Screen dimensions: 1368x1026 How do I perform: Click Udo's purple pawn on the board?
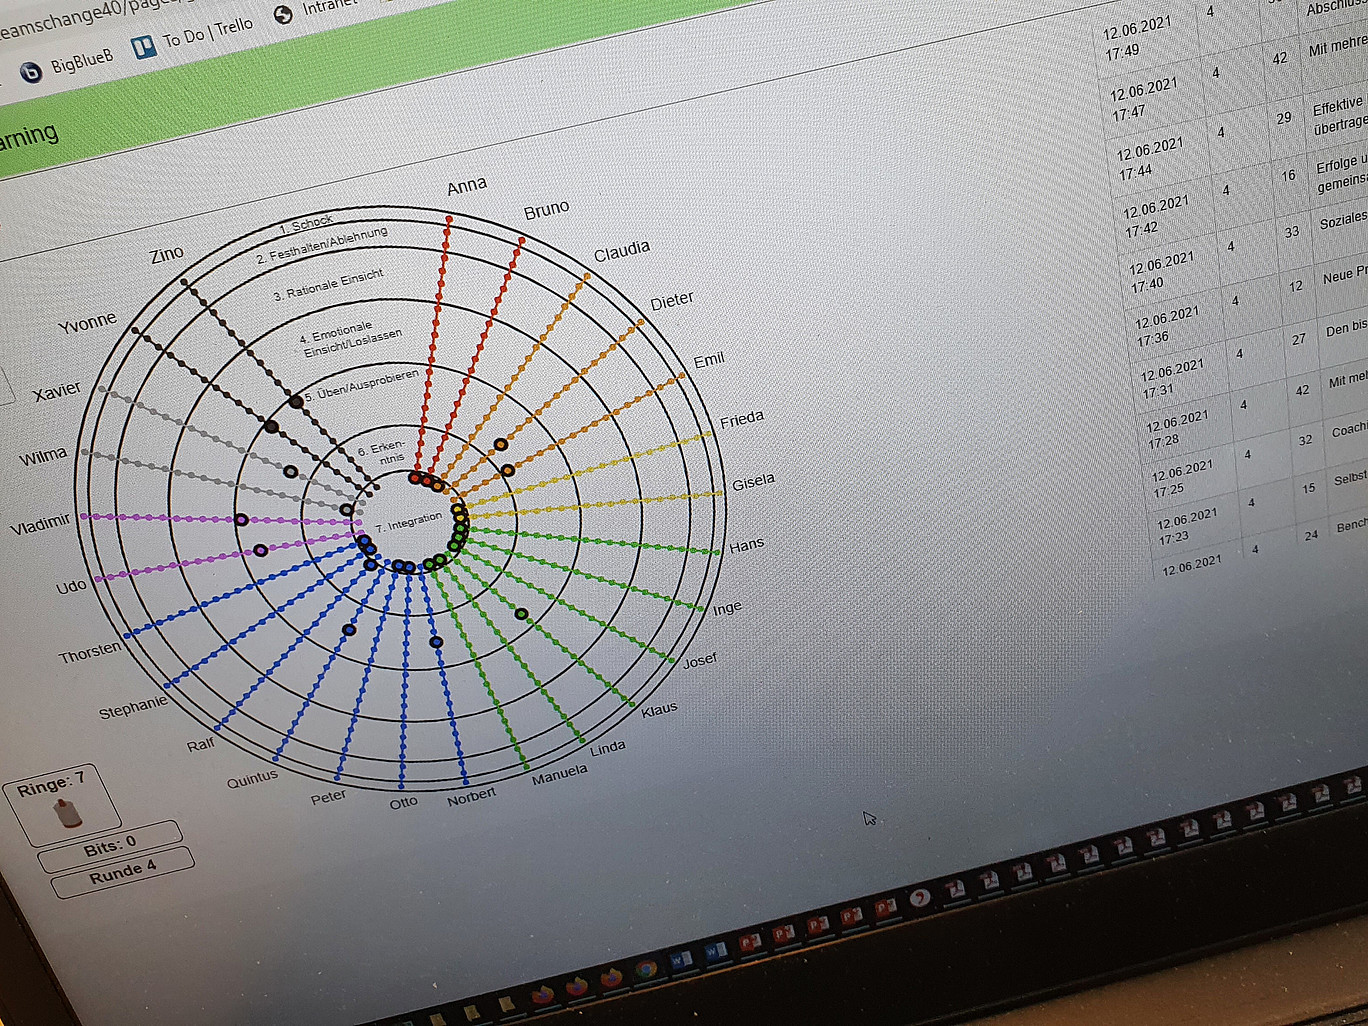[x=260, y=550]
